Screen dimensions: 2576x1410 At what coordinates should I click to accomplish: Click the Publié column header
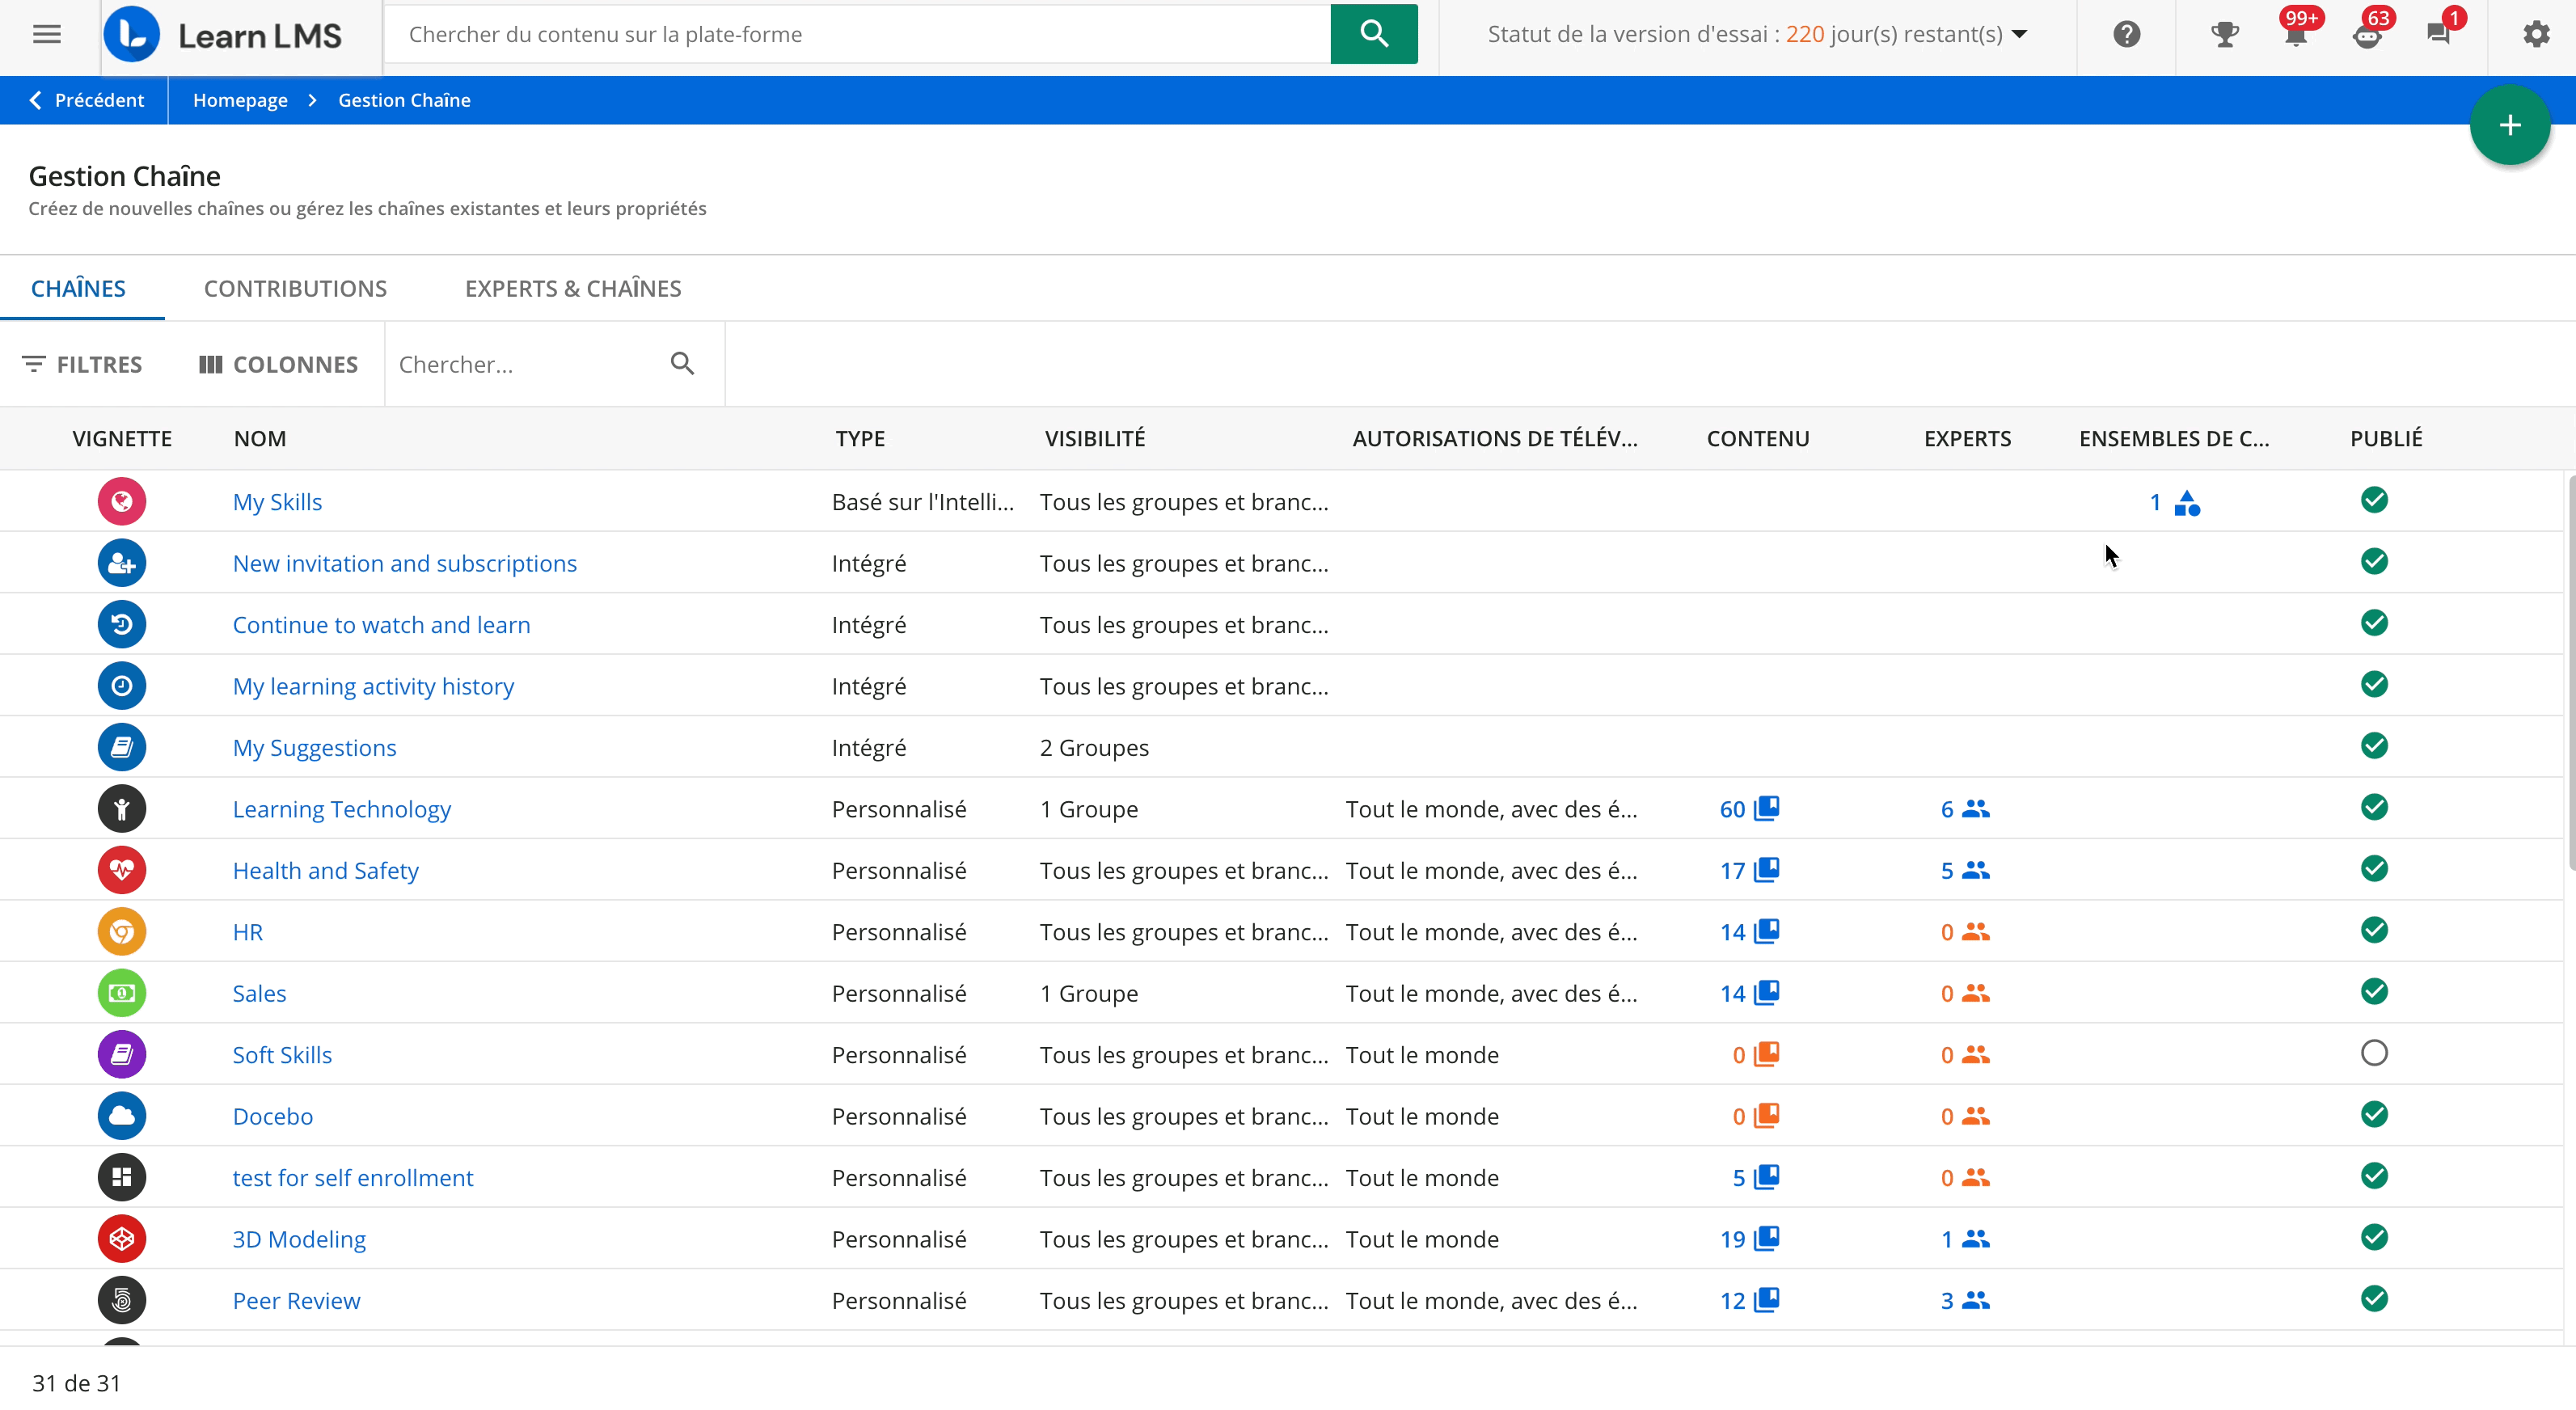coord(2386,438)
